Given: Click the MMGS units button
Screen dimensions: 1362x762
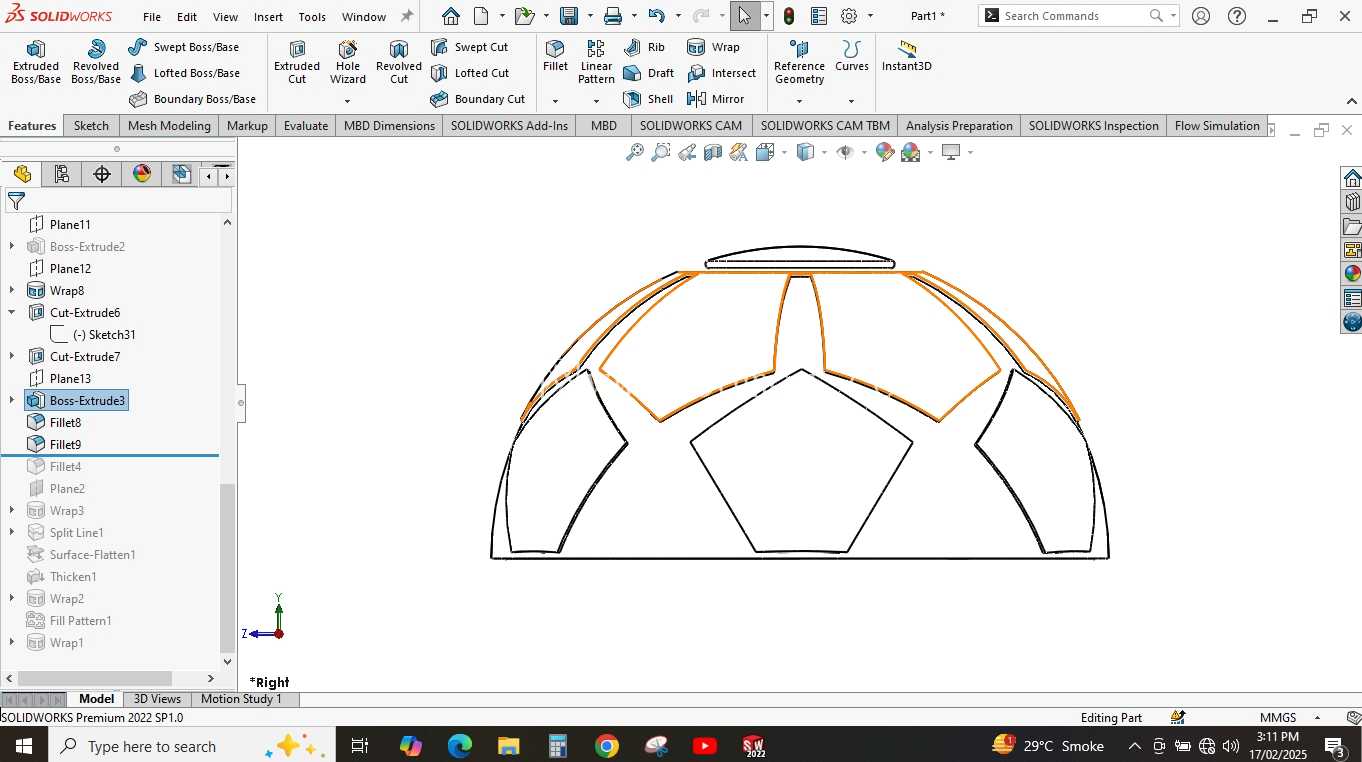Looking at the screenshot, I should tap(1278, 717).
